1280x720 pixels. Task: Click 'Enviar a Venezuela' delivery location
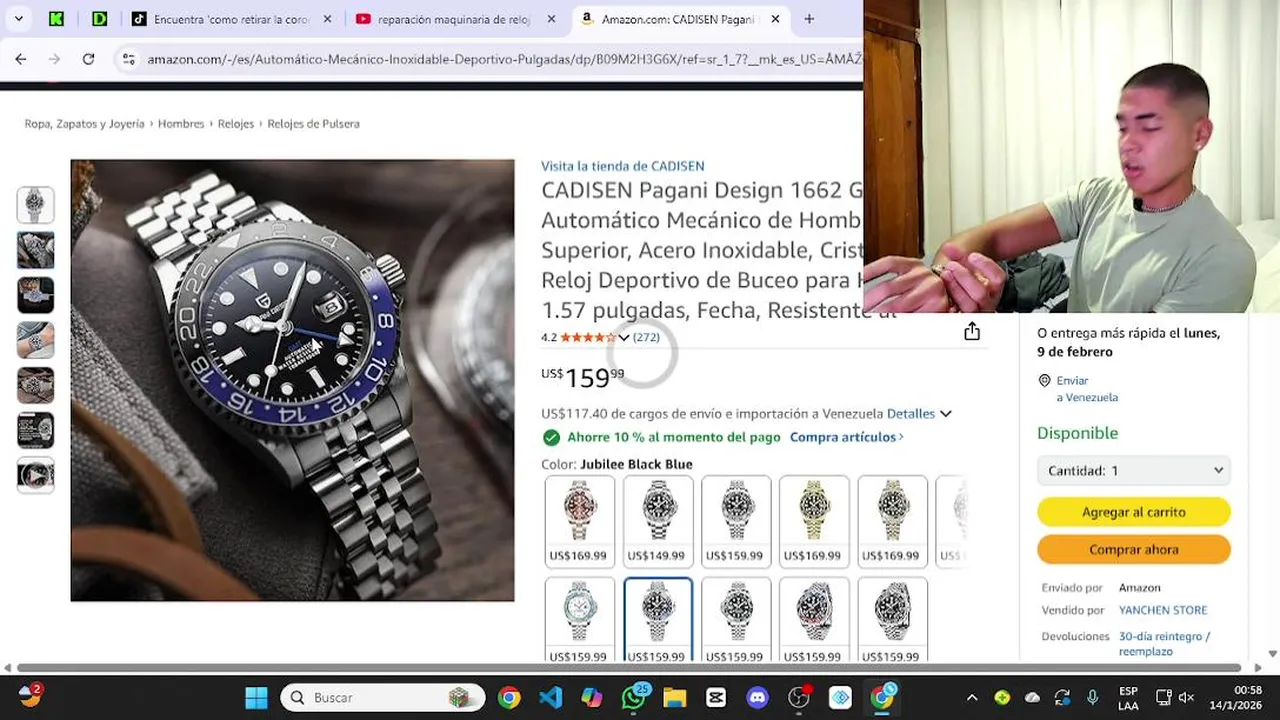pyautogui.click(x=1087, y=389)
